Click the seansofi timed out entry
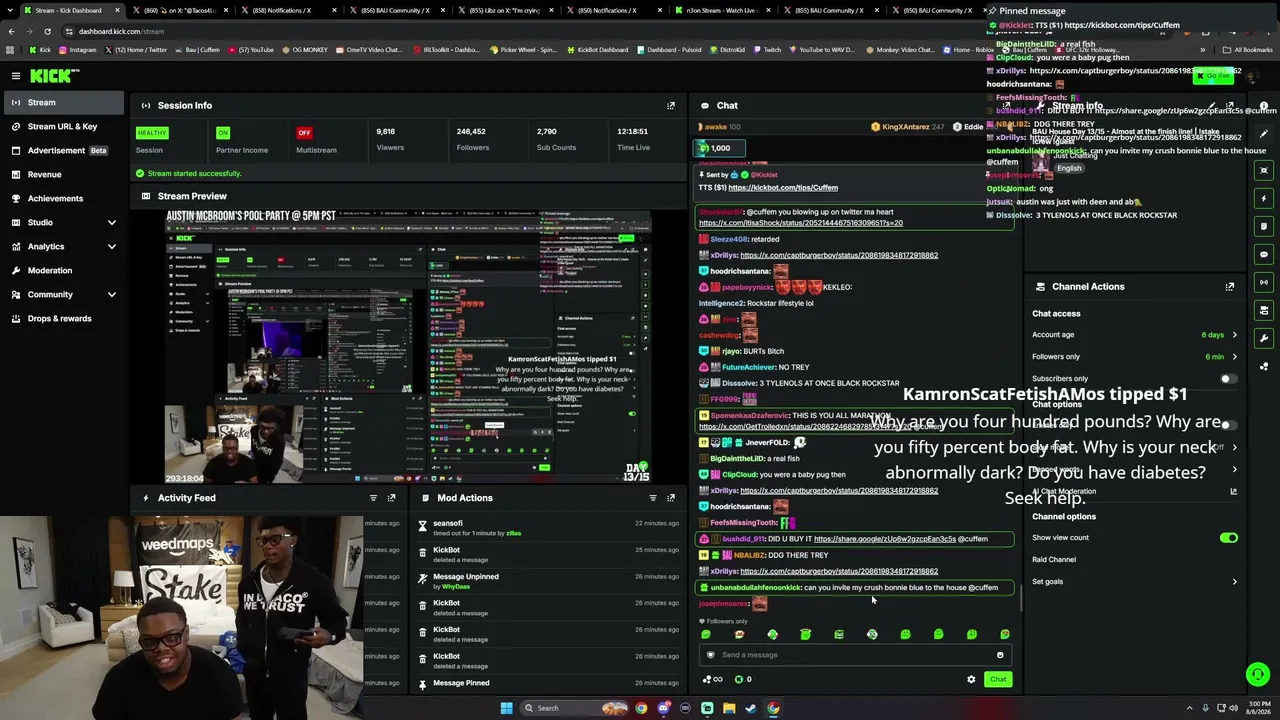Image resolution: width=1280 pixels, height=720 pixels. [548, 528]
